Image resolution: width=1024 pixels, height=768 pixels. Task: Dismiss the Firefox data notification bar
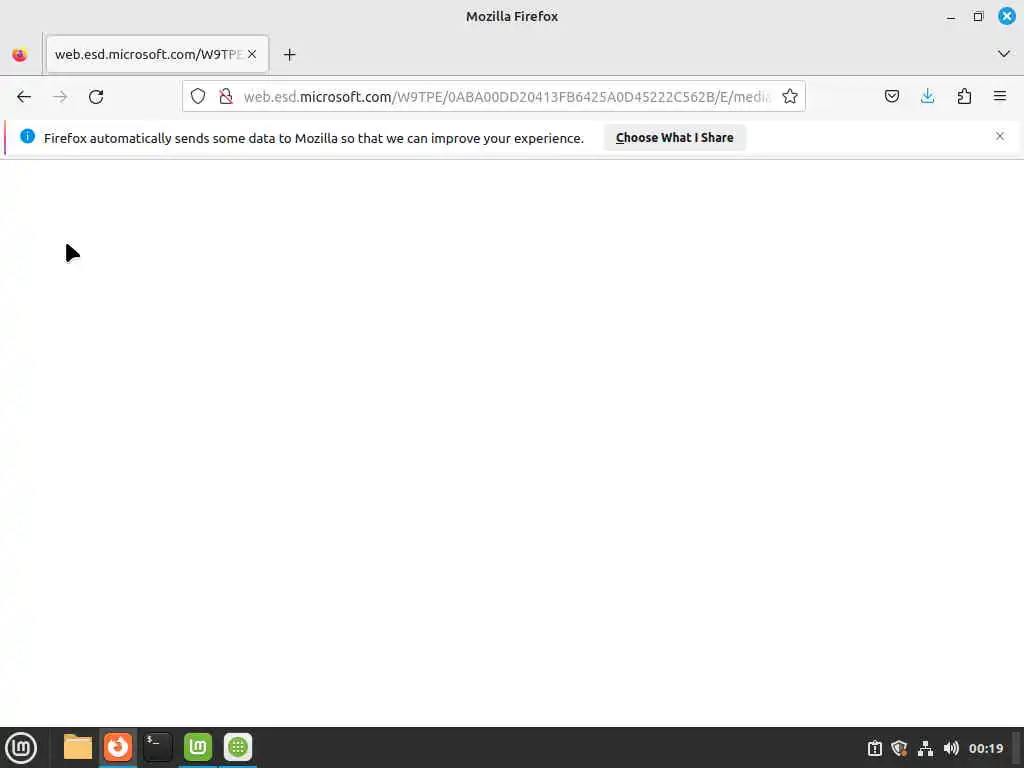[x=1000, y=136]
